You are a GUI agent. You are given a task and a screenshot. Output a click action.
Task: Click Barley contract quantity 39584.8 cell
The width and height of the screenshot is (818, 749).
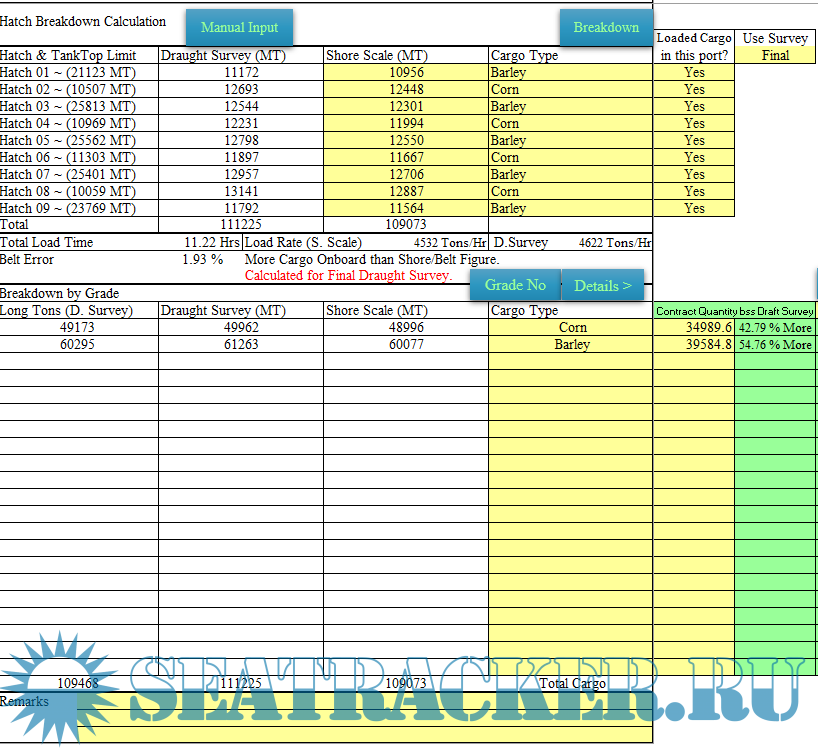pyautogui.click(x=694, y=345)
